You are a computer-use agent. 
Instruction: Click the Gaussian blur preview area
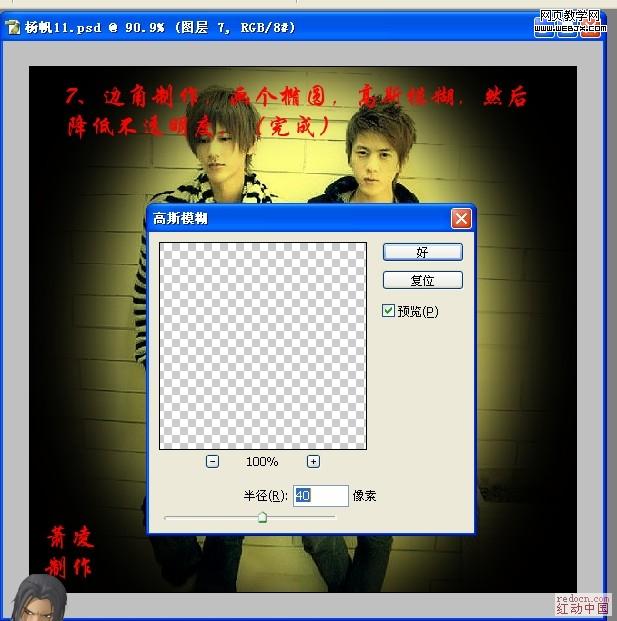tap(263, 346)
